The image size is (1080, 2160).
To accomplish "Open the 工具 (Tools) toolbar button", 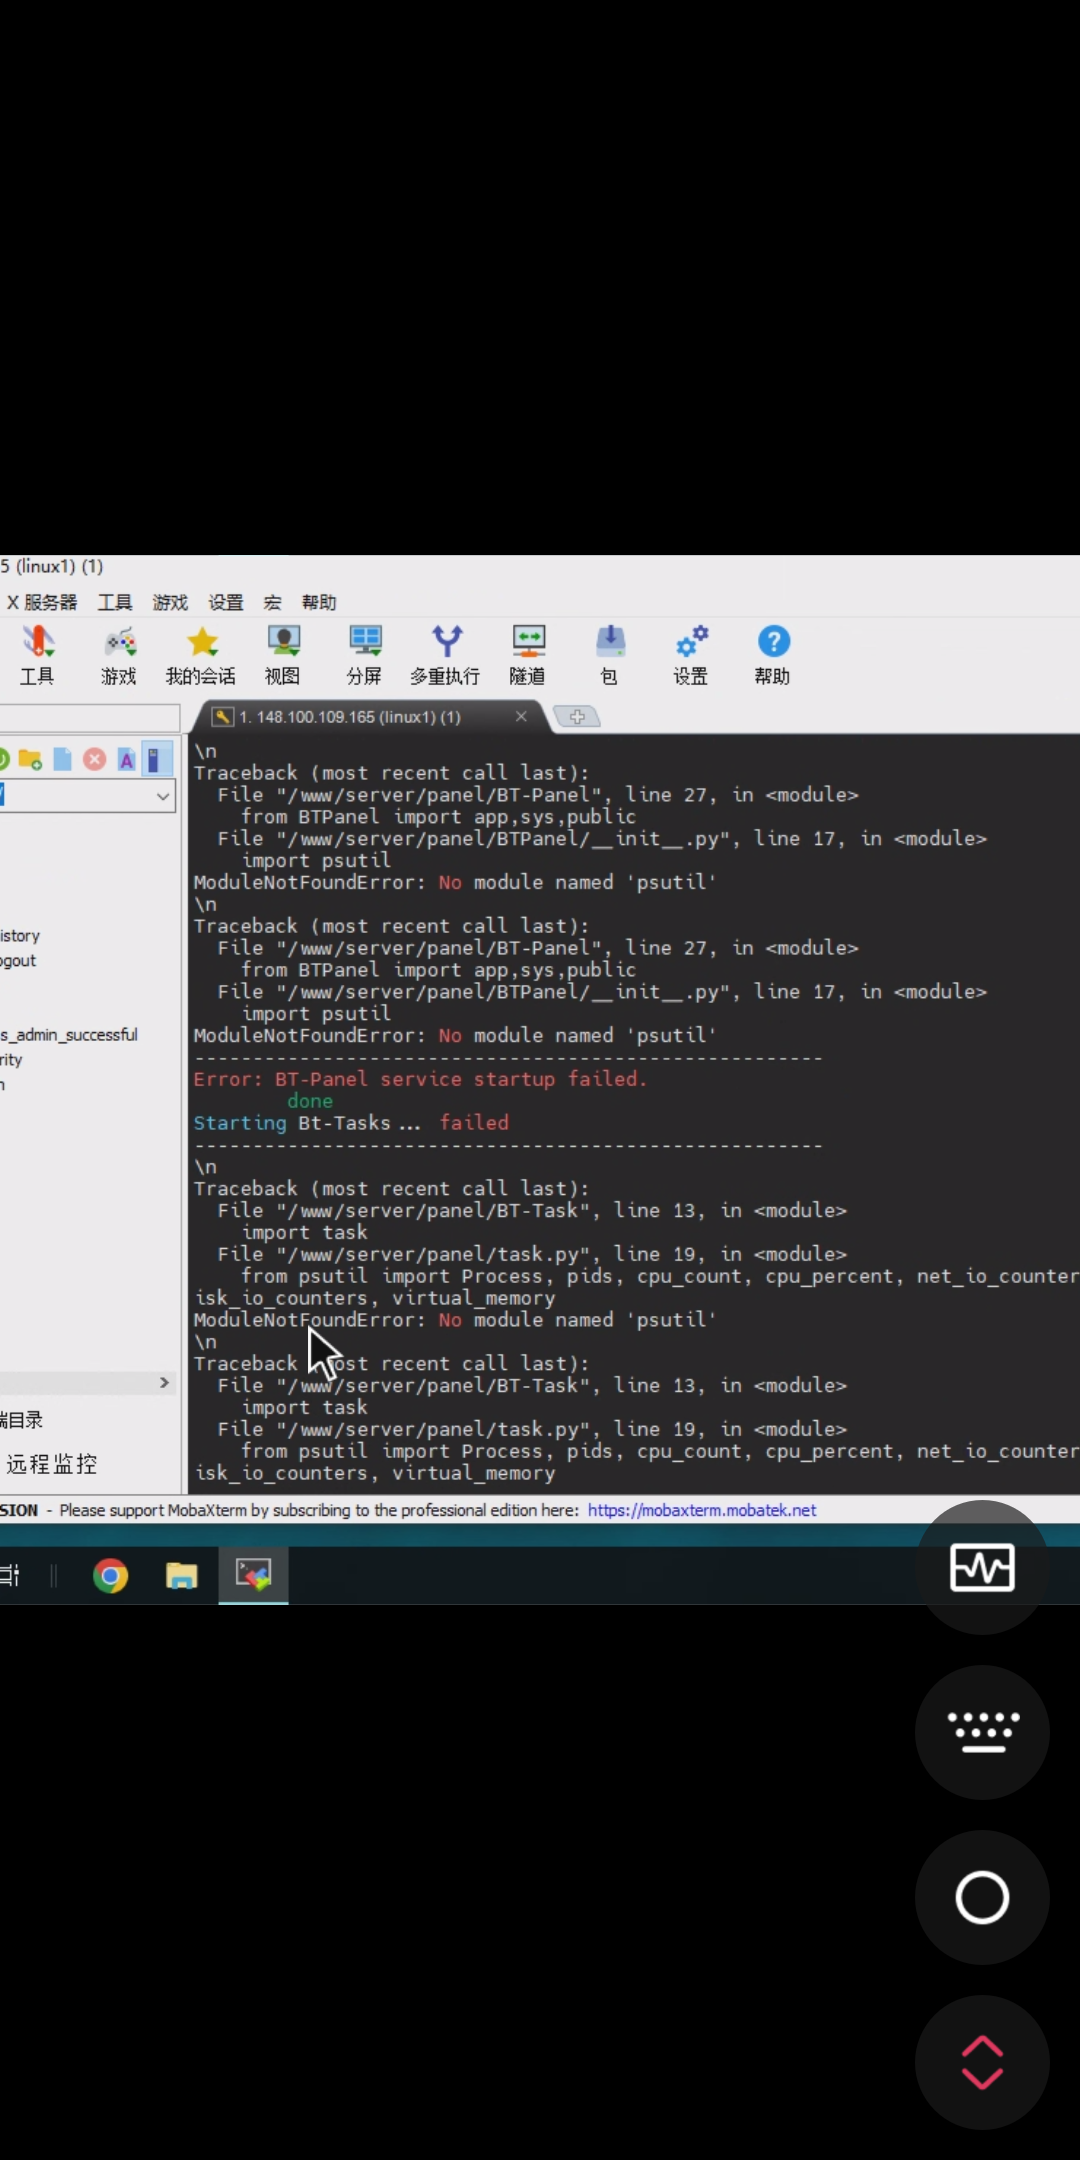I will 37,655.
